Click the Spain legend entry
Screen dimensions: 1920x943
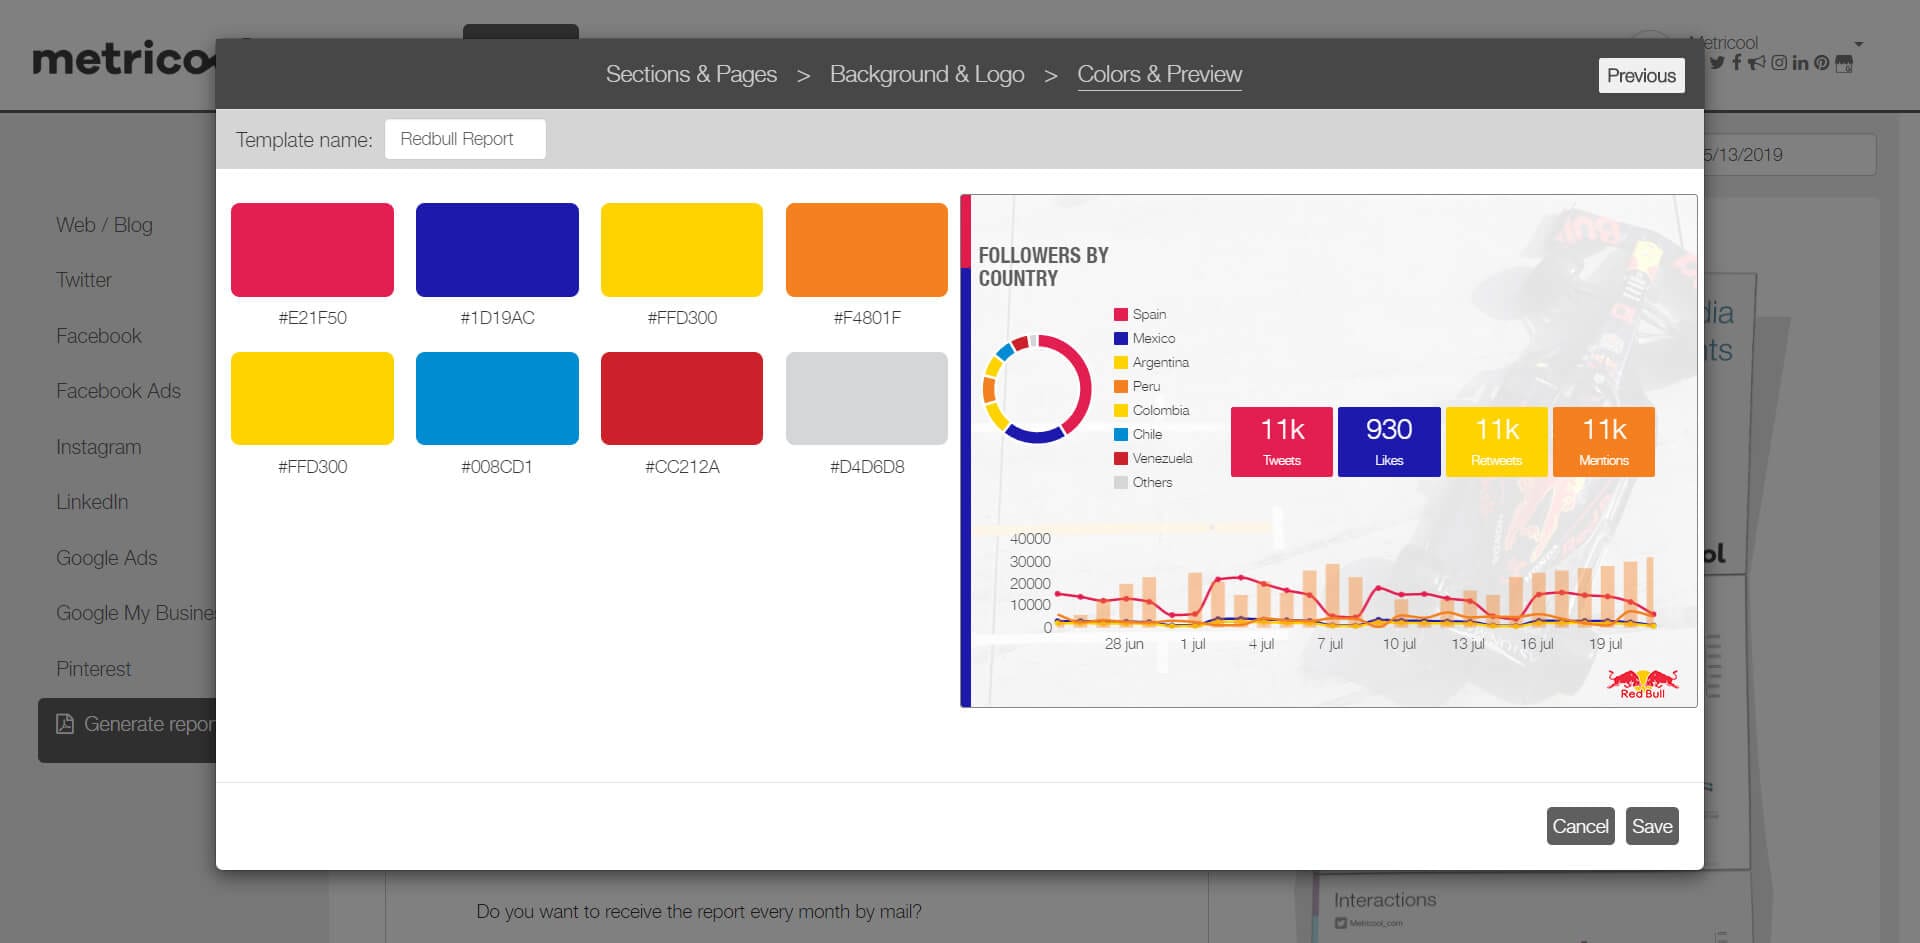[x=1140, y=314]
